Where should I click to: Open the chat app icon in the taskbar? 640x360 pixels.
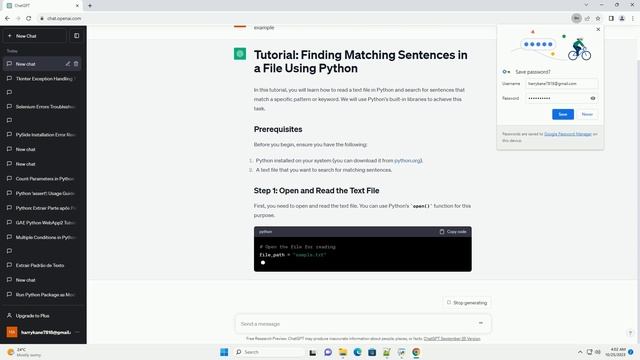click(x=328, y=352)
